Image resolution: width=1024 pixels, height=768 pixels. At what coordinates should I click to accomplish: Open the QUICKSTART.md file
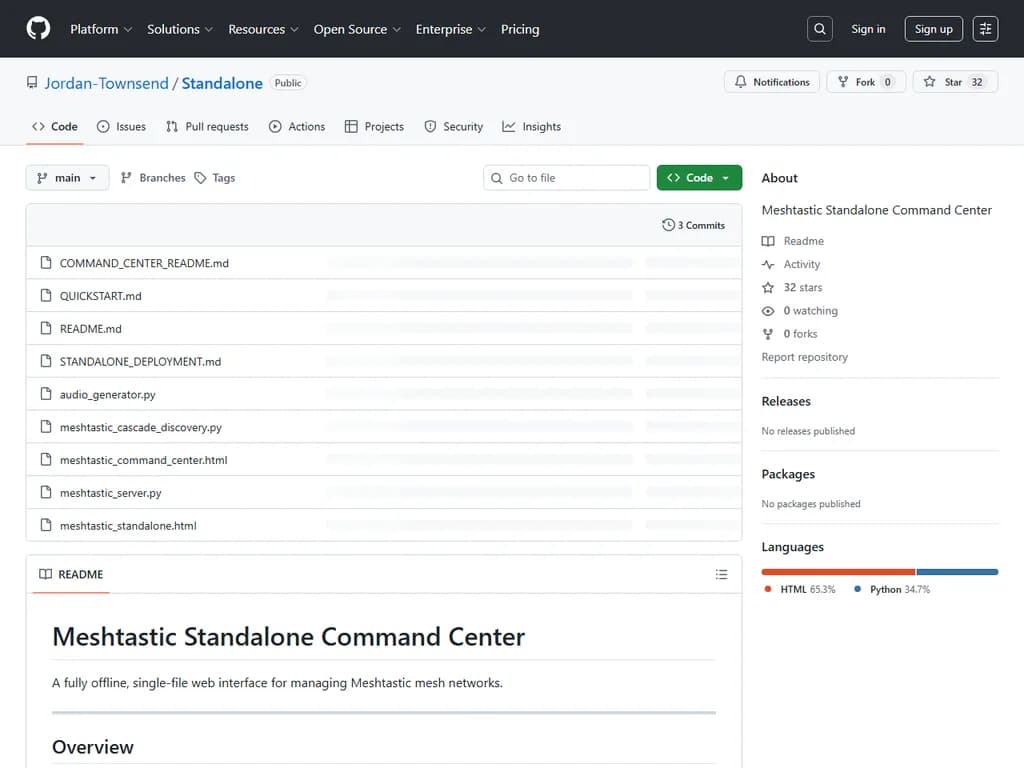[x=103, y=295]
